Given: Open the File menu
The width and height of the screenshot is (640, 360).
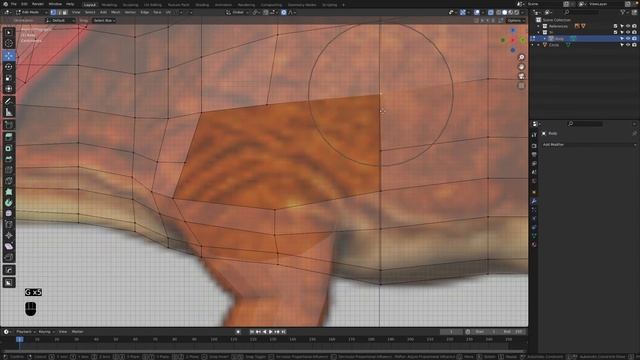Looking at the screenshot, I should 13,4.
